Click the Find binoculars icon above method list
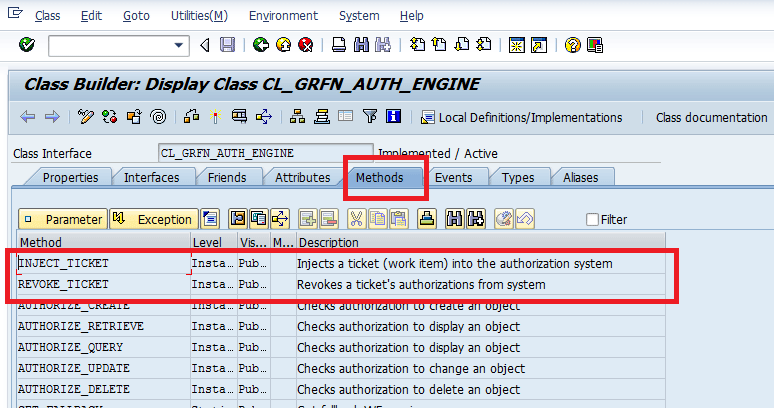 point(455,219)
